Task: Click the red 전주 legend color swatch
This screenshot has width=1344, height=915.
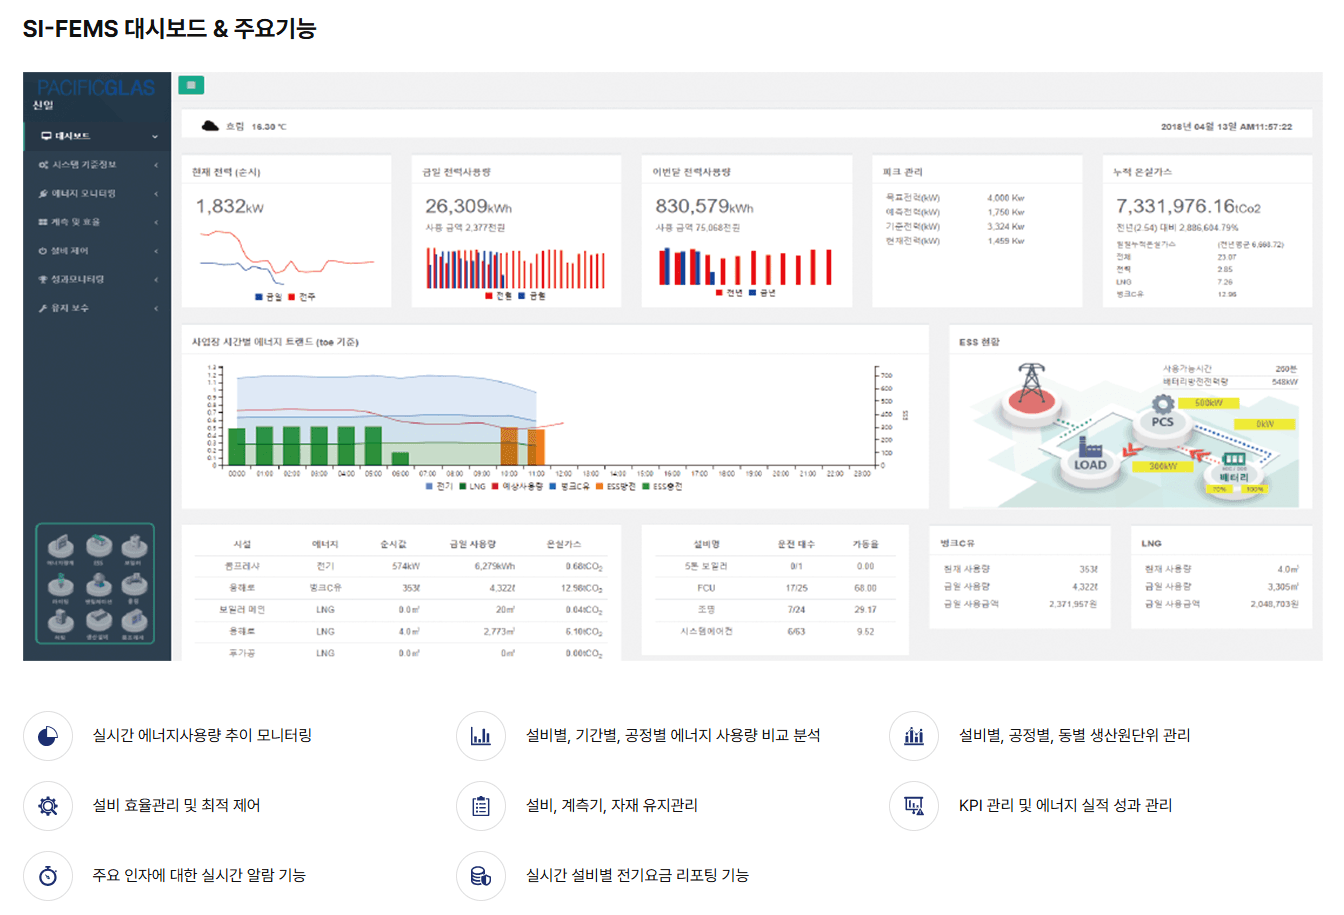Action: 292,297
